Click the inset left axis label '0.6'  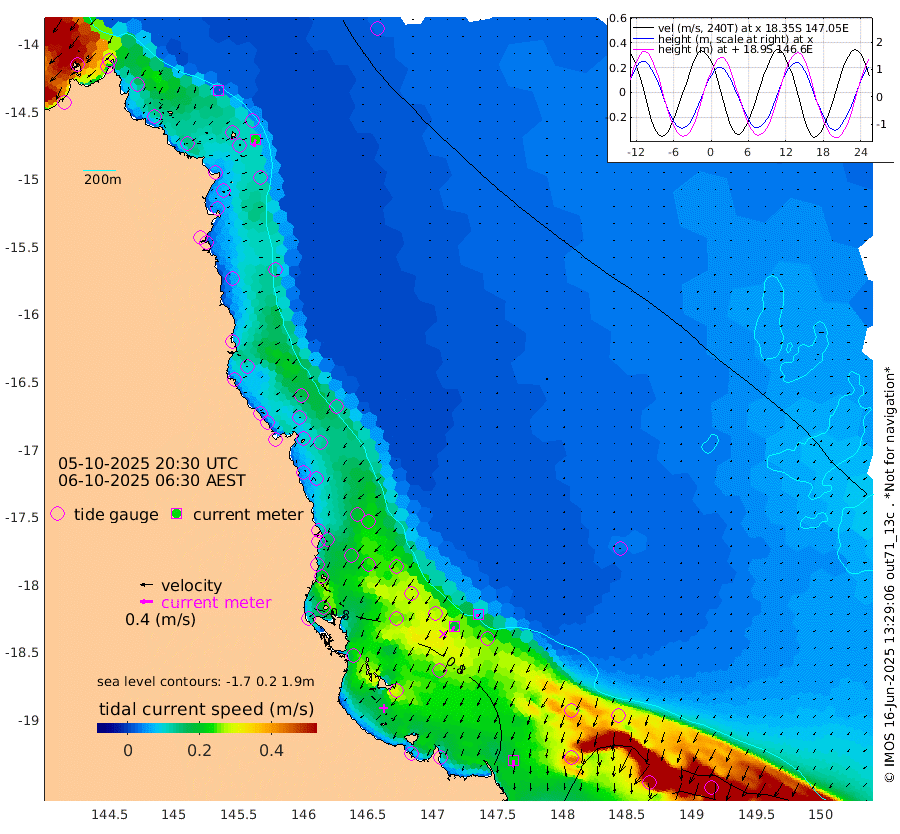(618, 18)
